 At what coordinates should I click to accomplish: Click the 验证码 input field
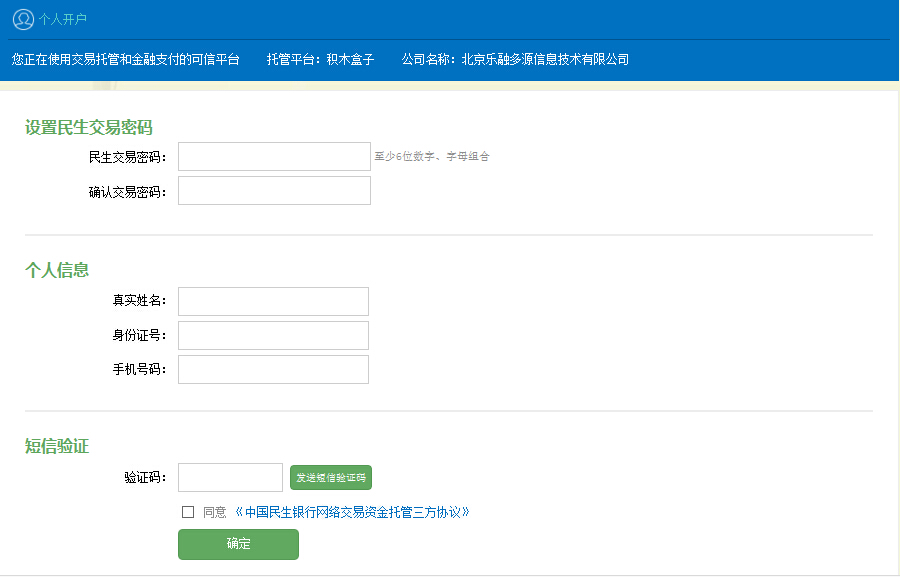point(230,478)
